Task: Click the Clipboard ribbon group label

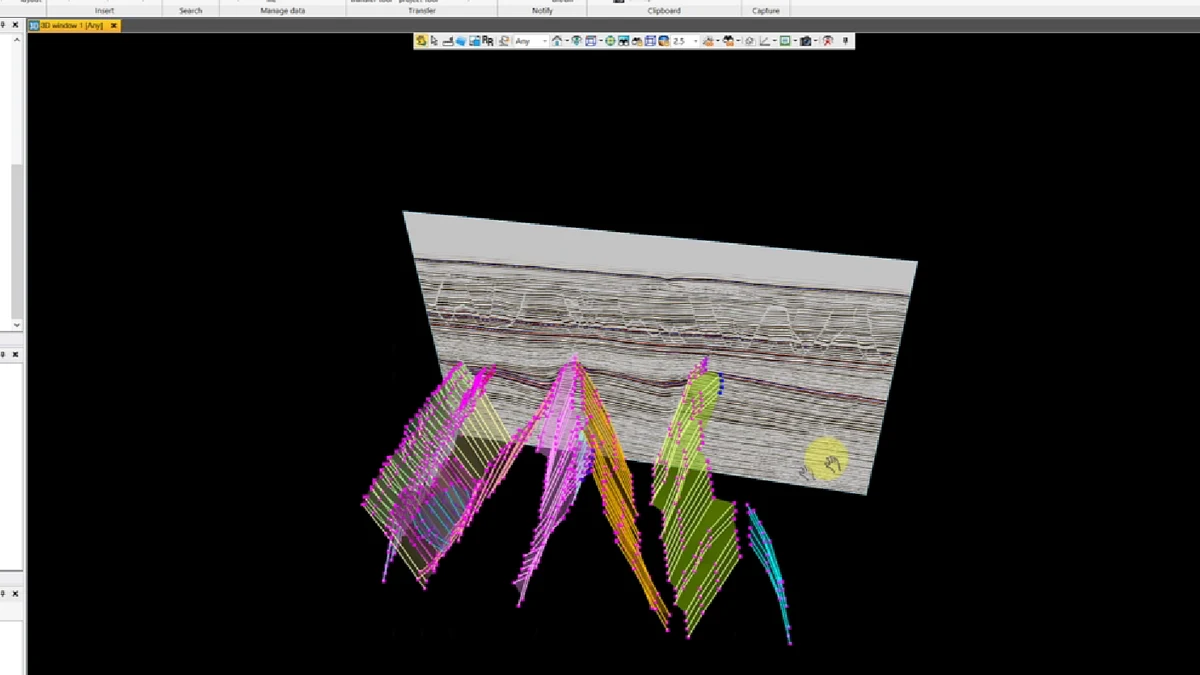Action: click(x=664, y=11)
